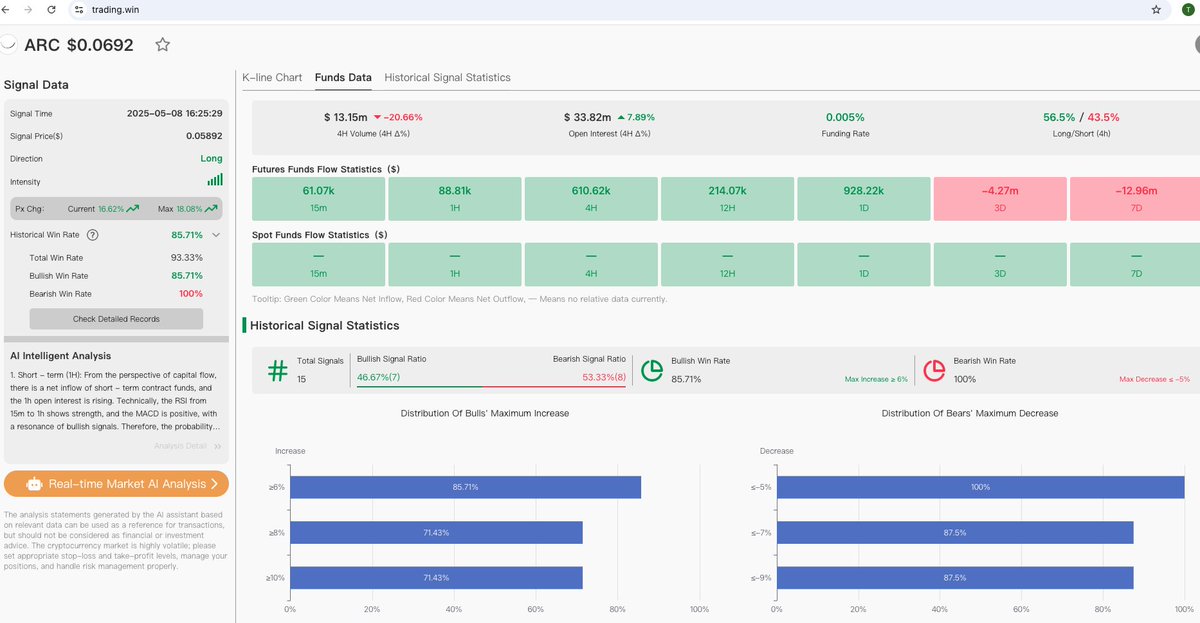Switch to the K-line Chart tab
Image resolution: width=1200 pixels, height=623 pixels.
pos(272,77)
